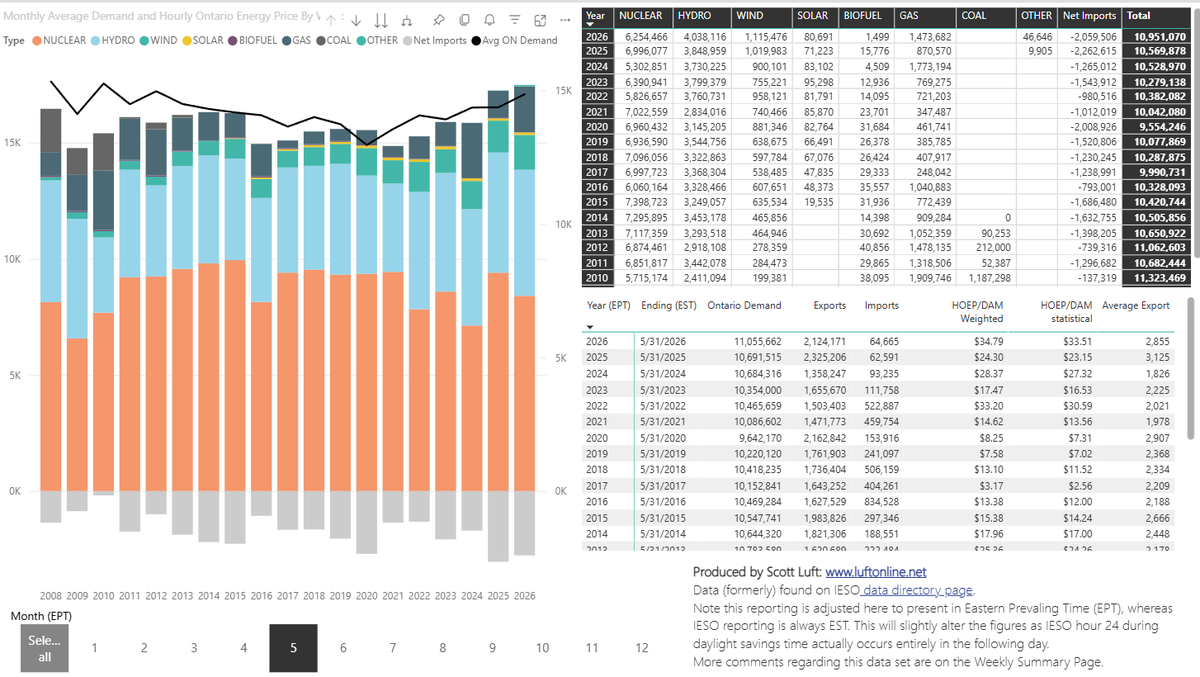Go to next hierarchy level double-arrow icon
Viewport: 1200px width, 677px height.
point(381,20)
